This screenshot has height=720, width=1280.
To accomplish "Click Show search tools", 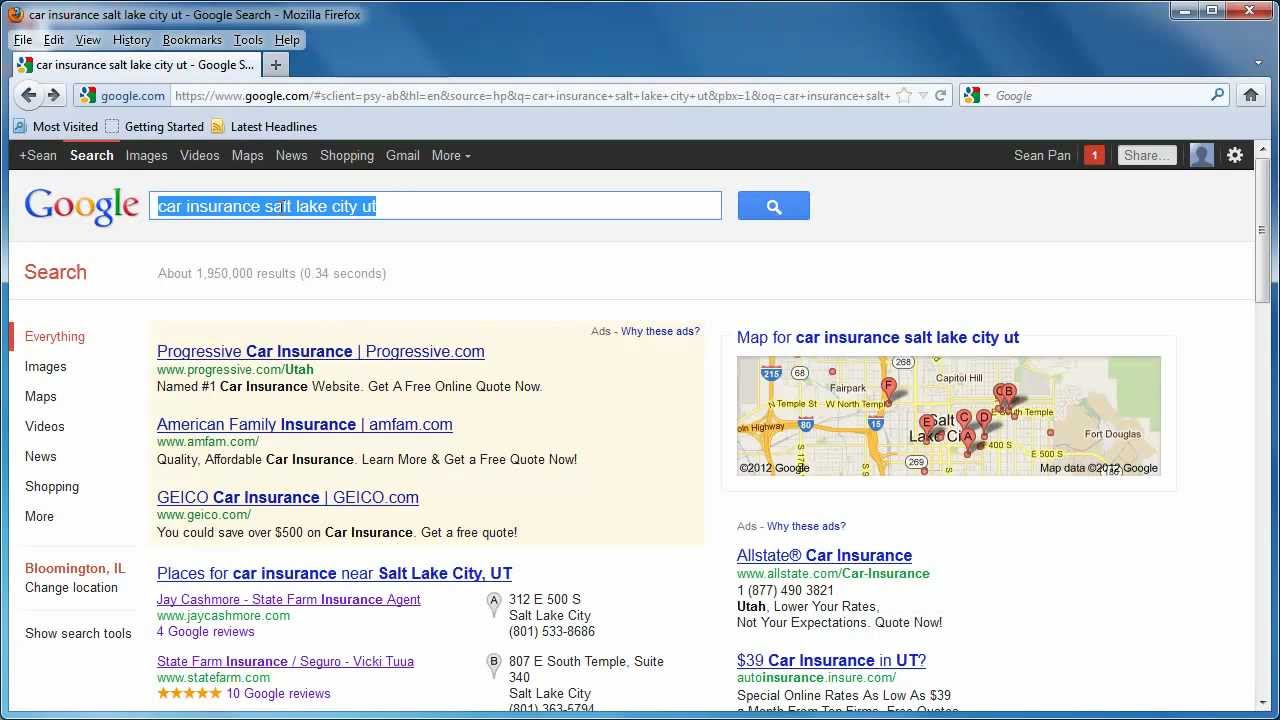I will [x=78, y=633].
